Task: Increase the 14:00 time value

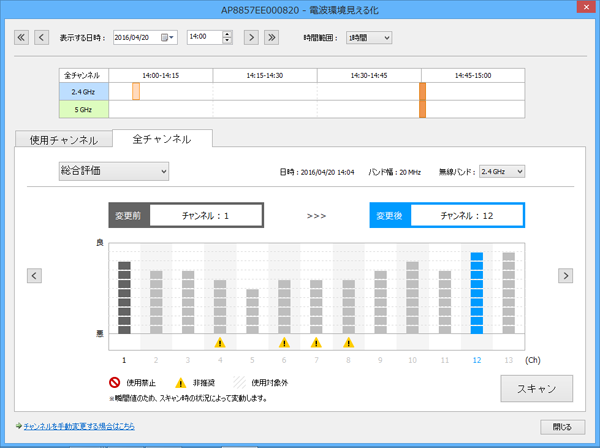Action: point(227,34)
